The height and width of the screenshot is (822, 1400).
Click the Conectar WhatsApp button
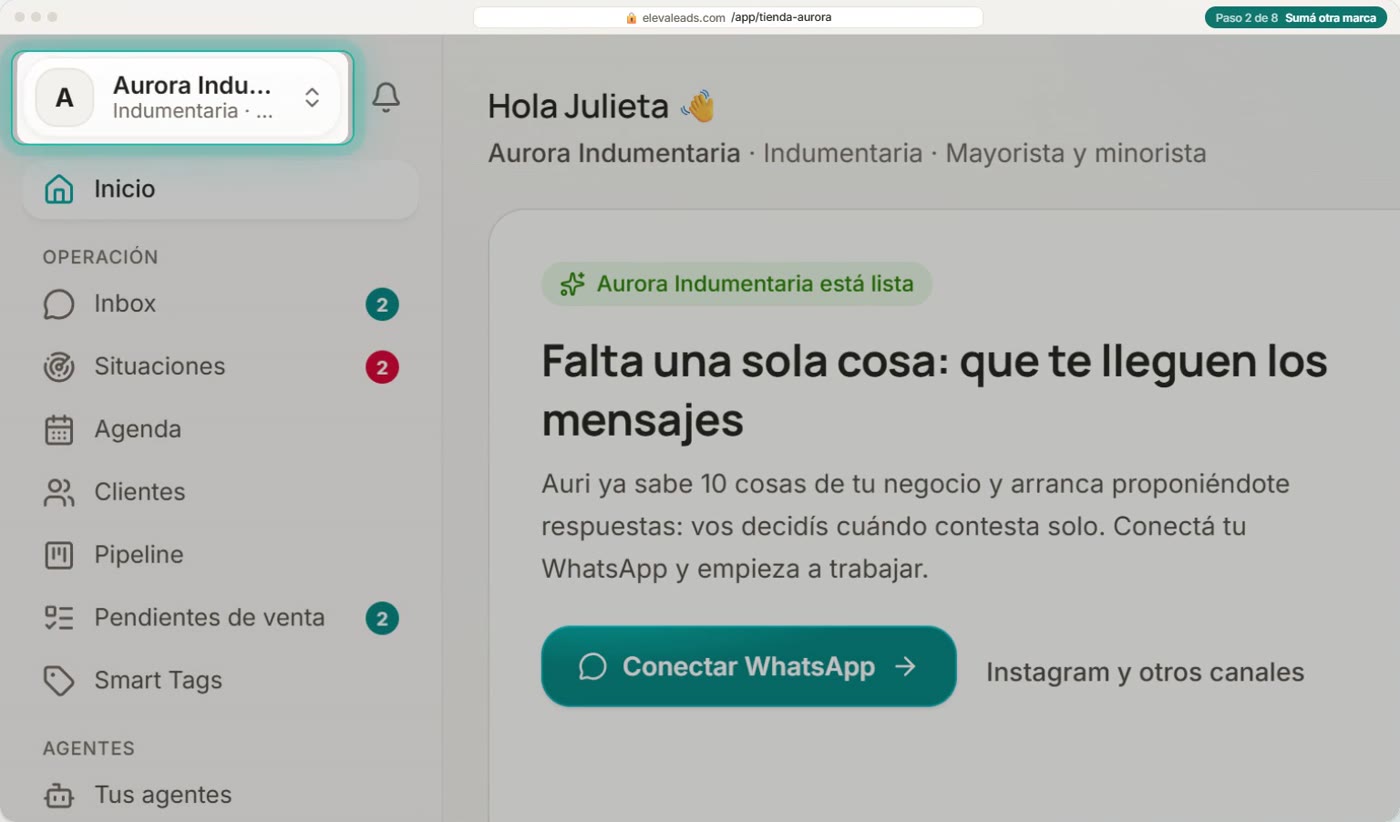click(749, 667)
